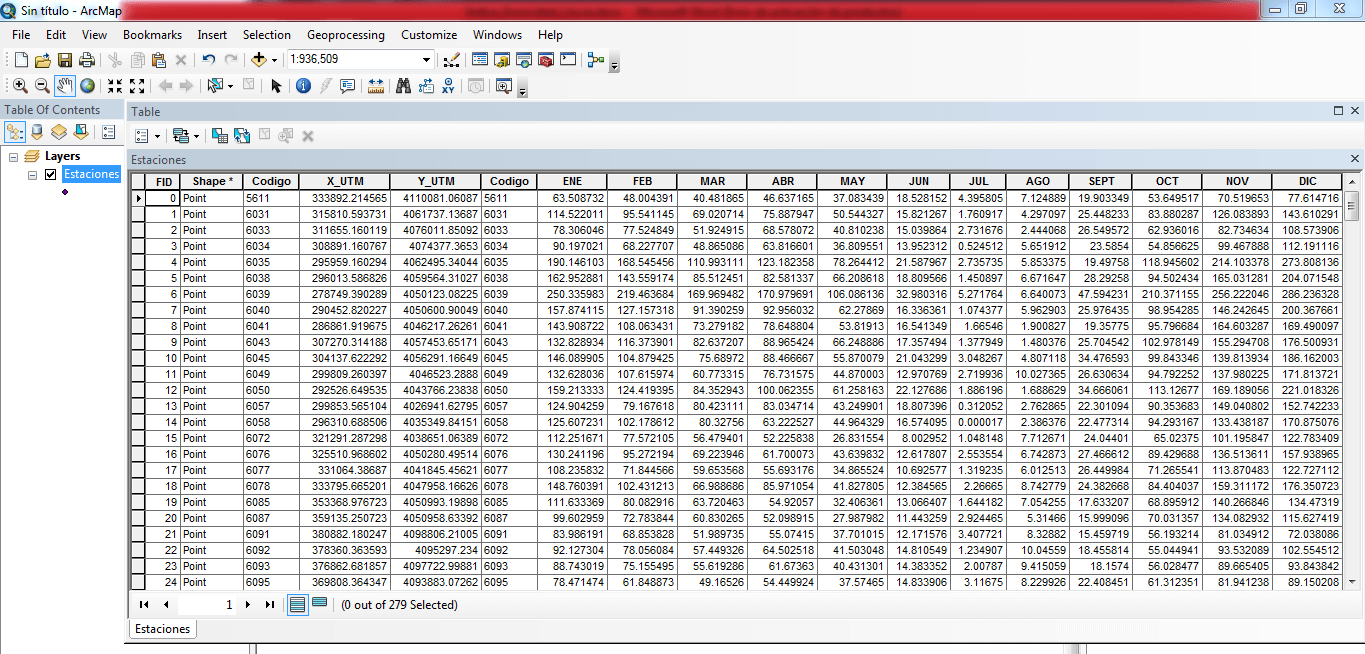The width and height of the screenshot is (1365, 654).
Task: Go to the last record button
Action: pyautogui.click(x=269, y=604)
